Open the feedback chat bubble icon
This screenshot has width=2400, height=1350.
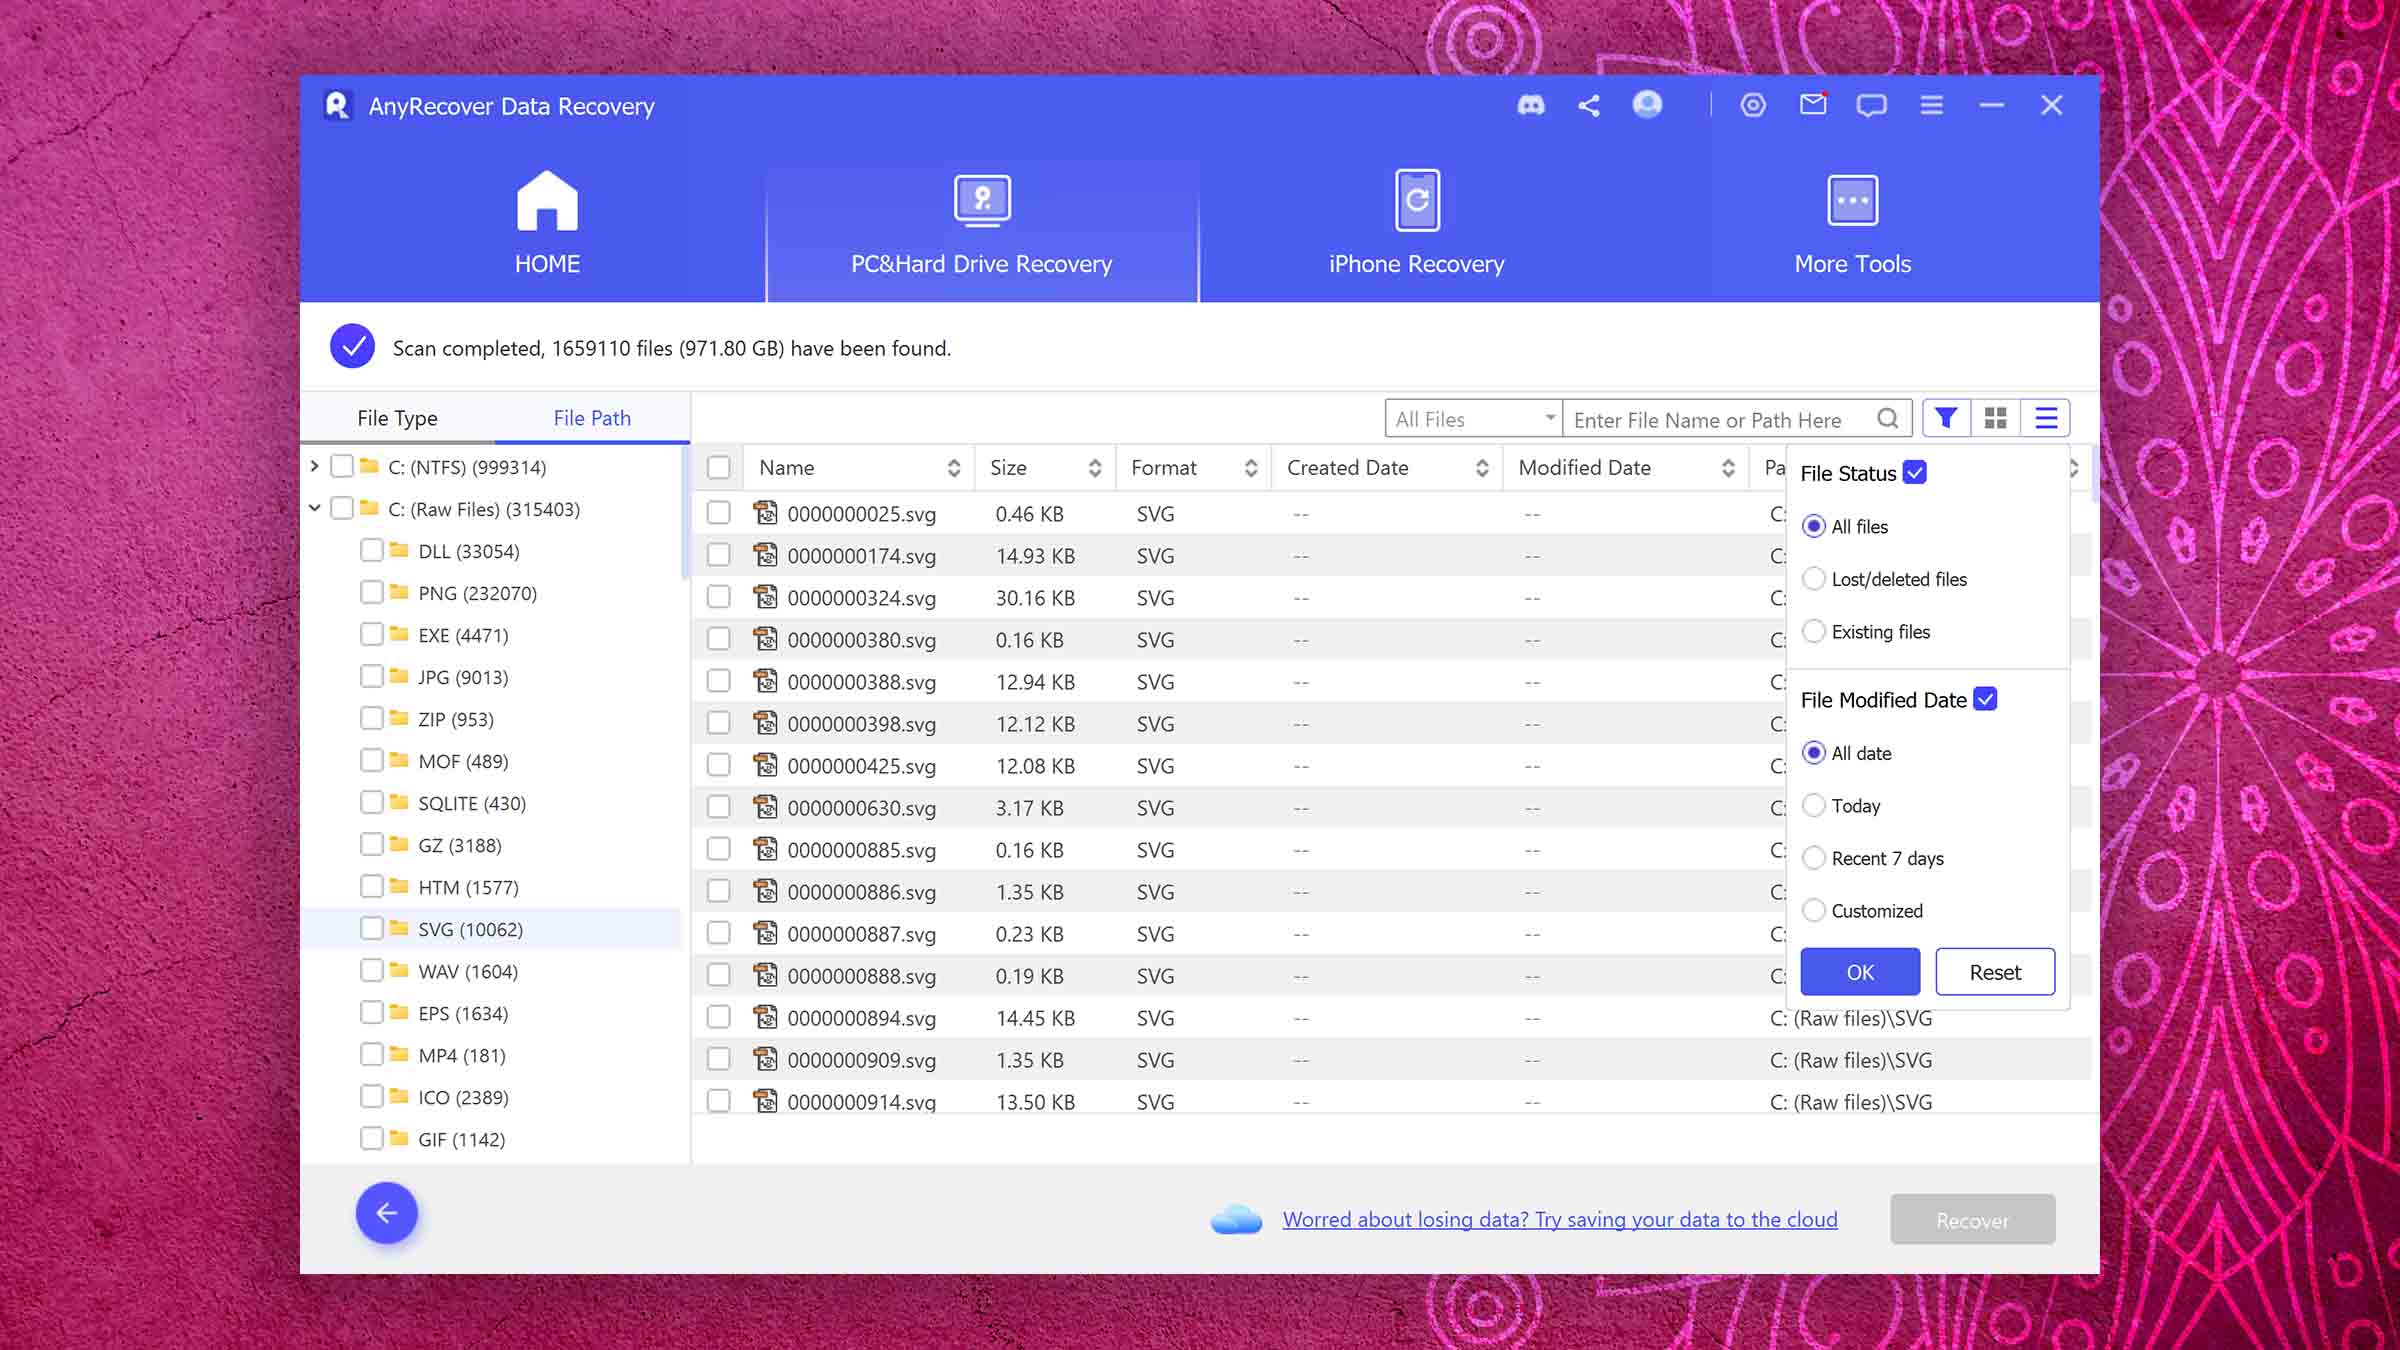(1871, 105)
